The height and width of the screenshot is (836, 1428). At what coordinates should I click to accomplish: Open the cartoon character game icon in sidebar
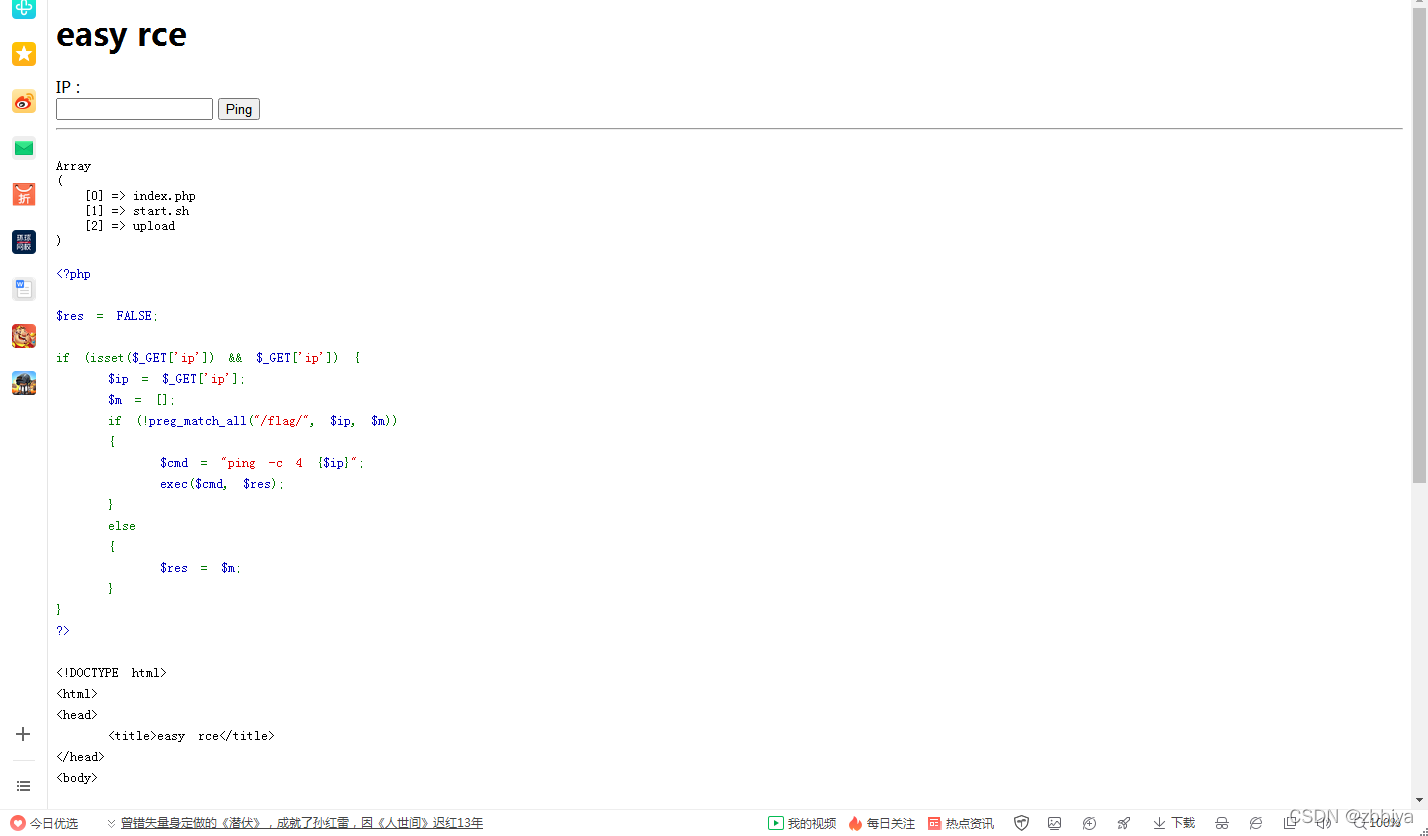coord(24,336)
